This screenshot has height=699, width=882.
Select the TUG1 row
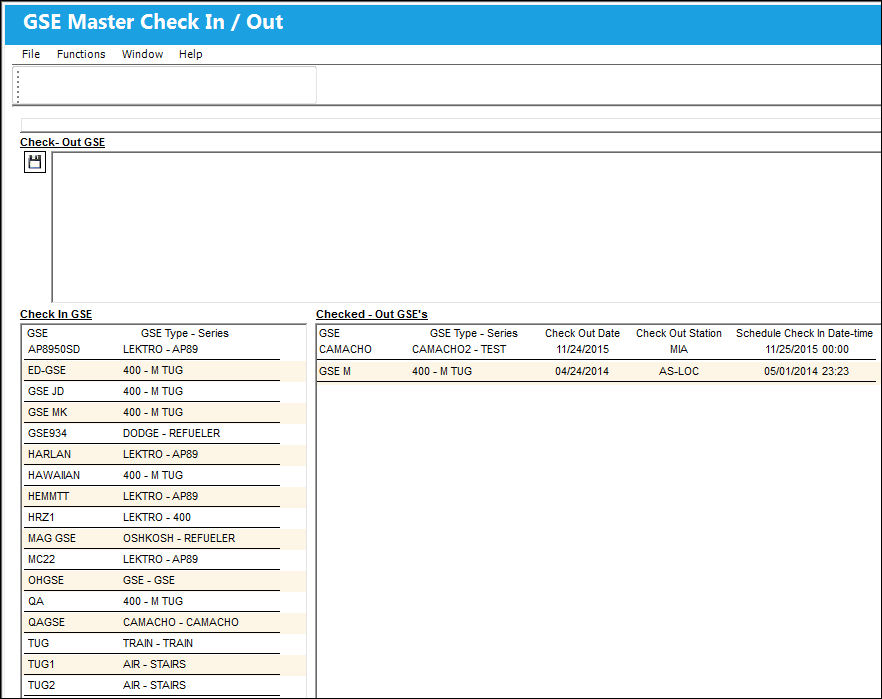[x=152, y=664]
